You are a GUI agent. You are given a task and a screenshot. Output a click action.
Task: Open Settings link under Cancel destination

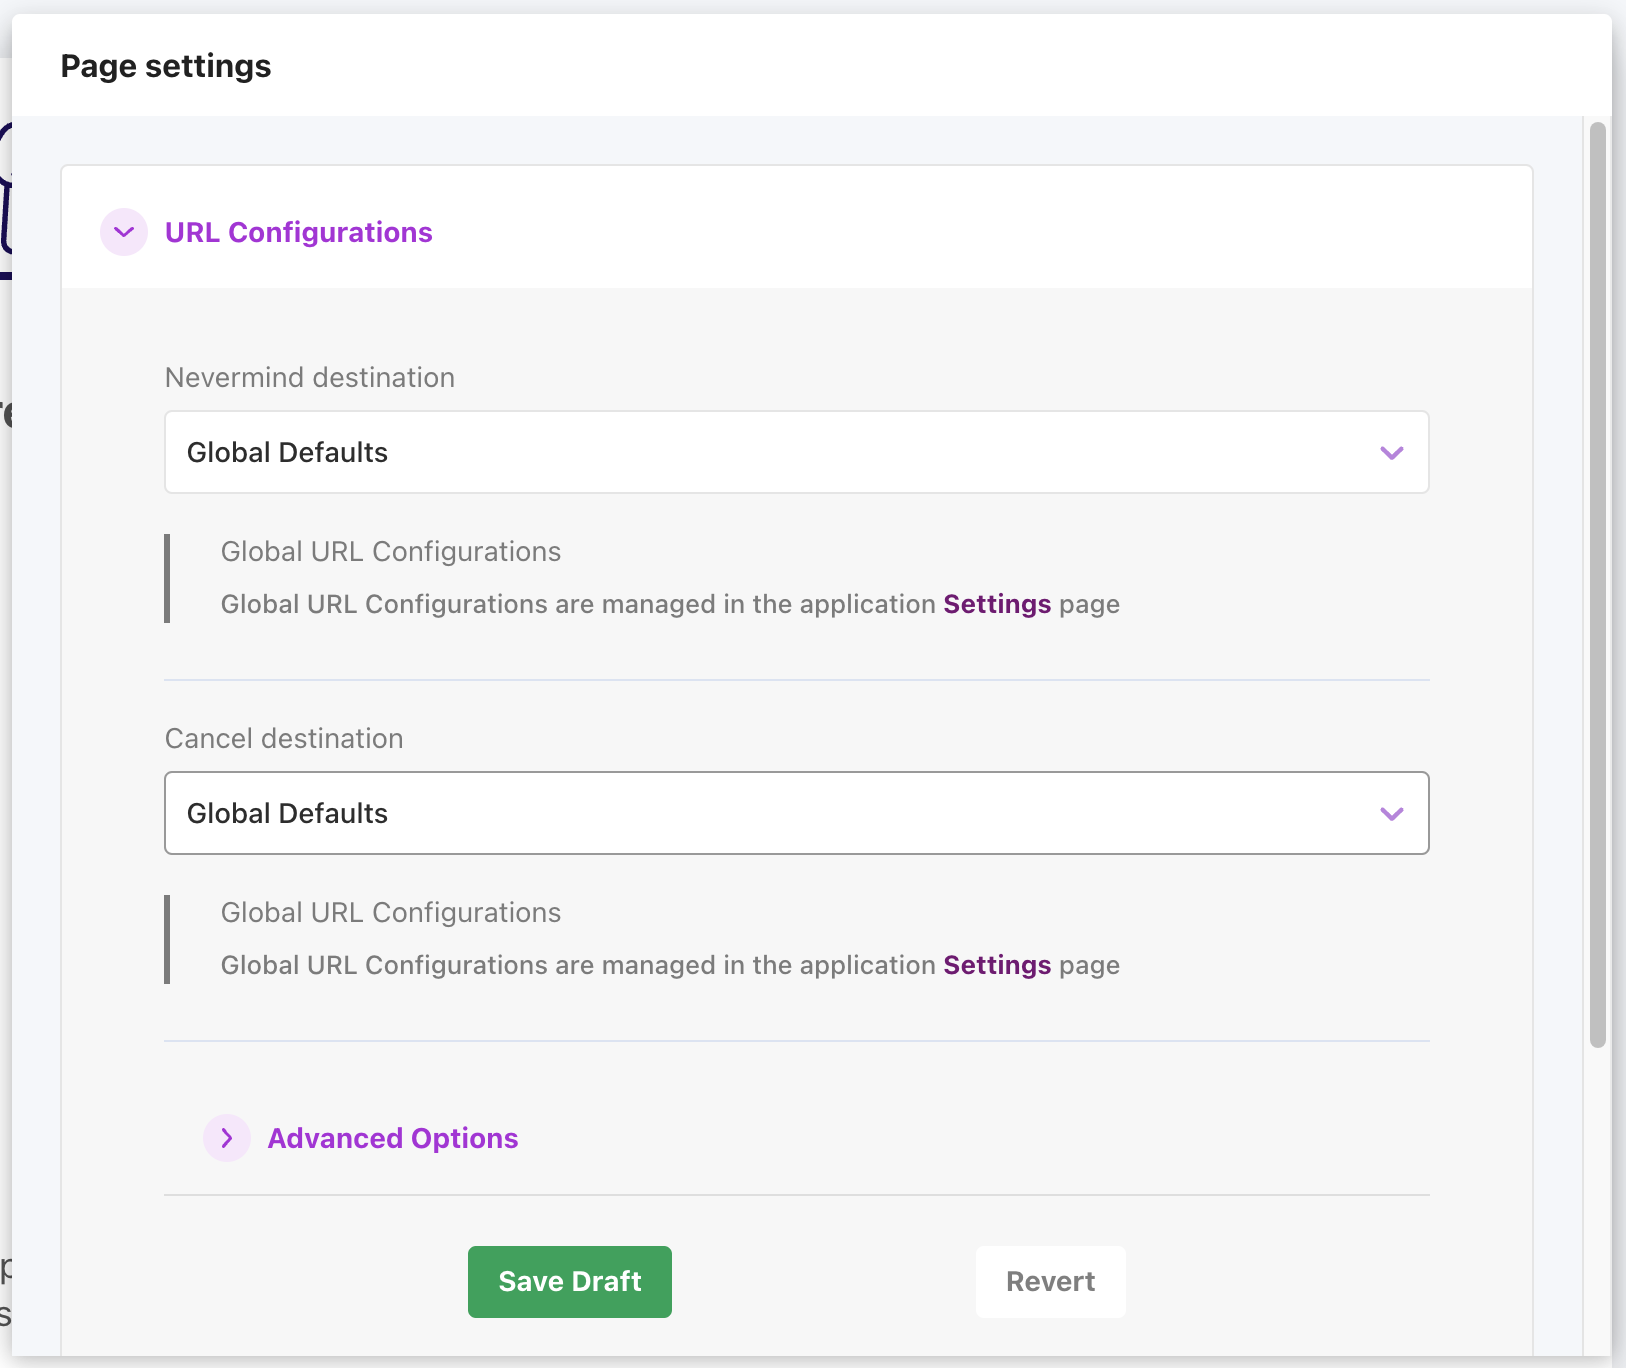(x=996, y=965)
